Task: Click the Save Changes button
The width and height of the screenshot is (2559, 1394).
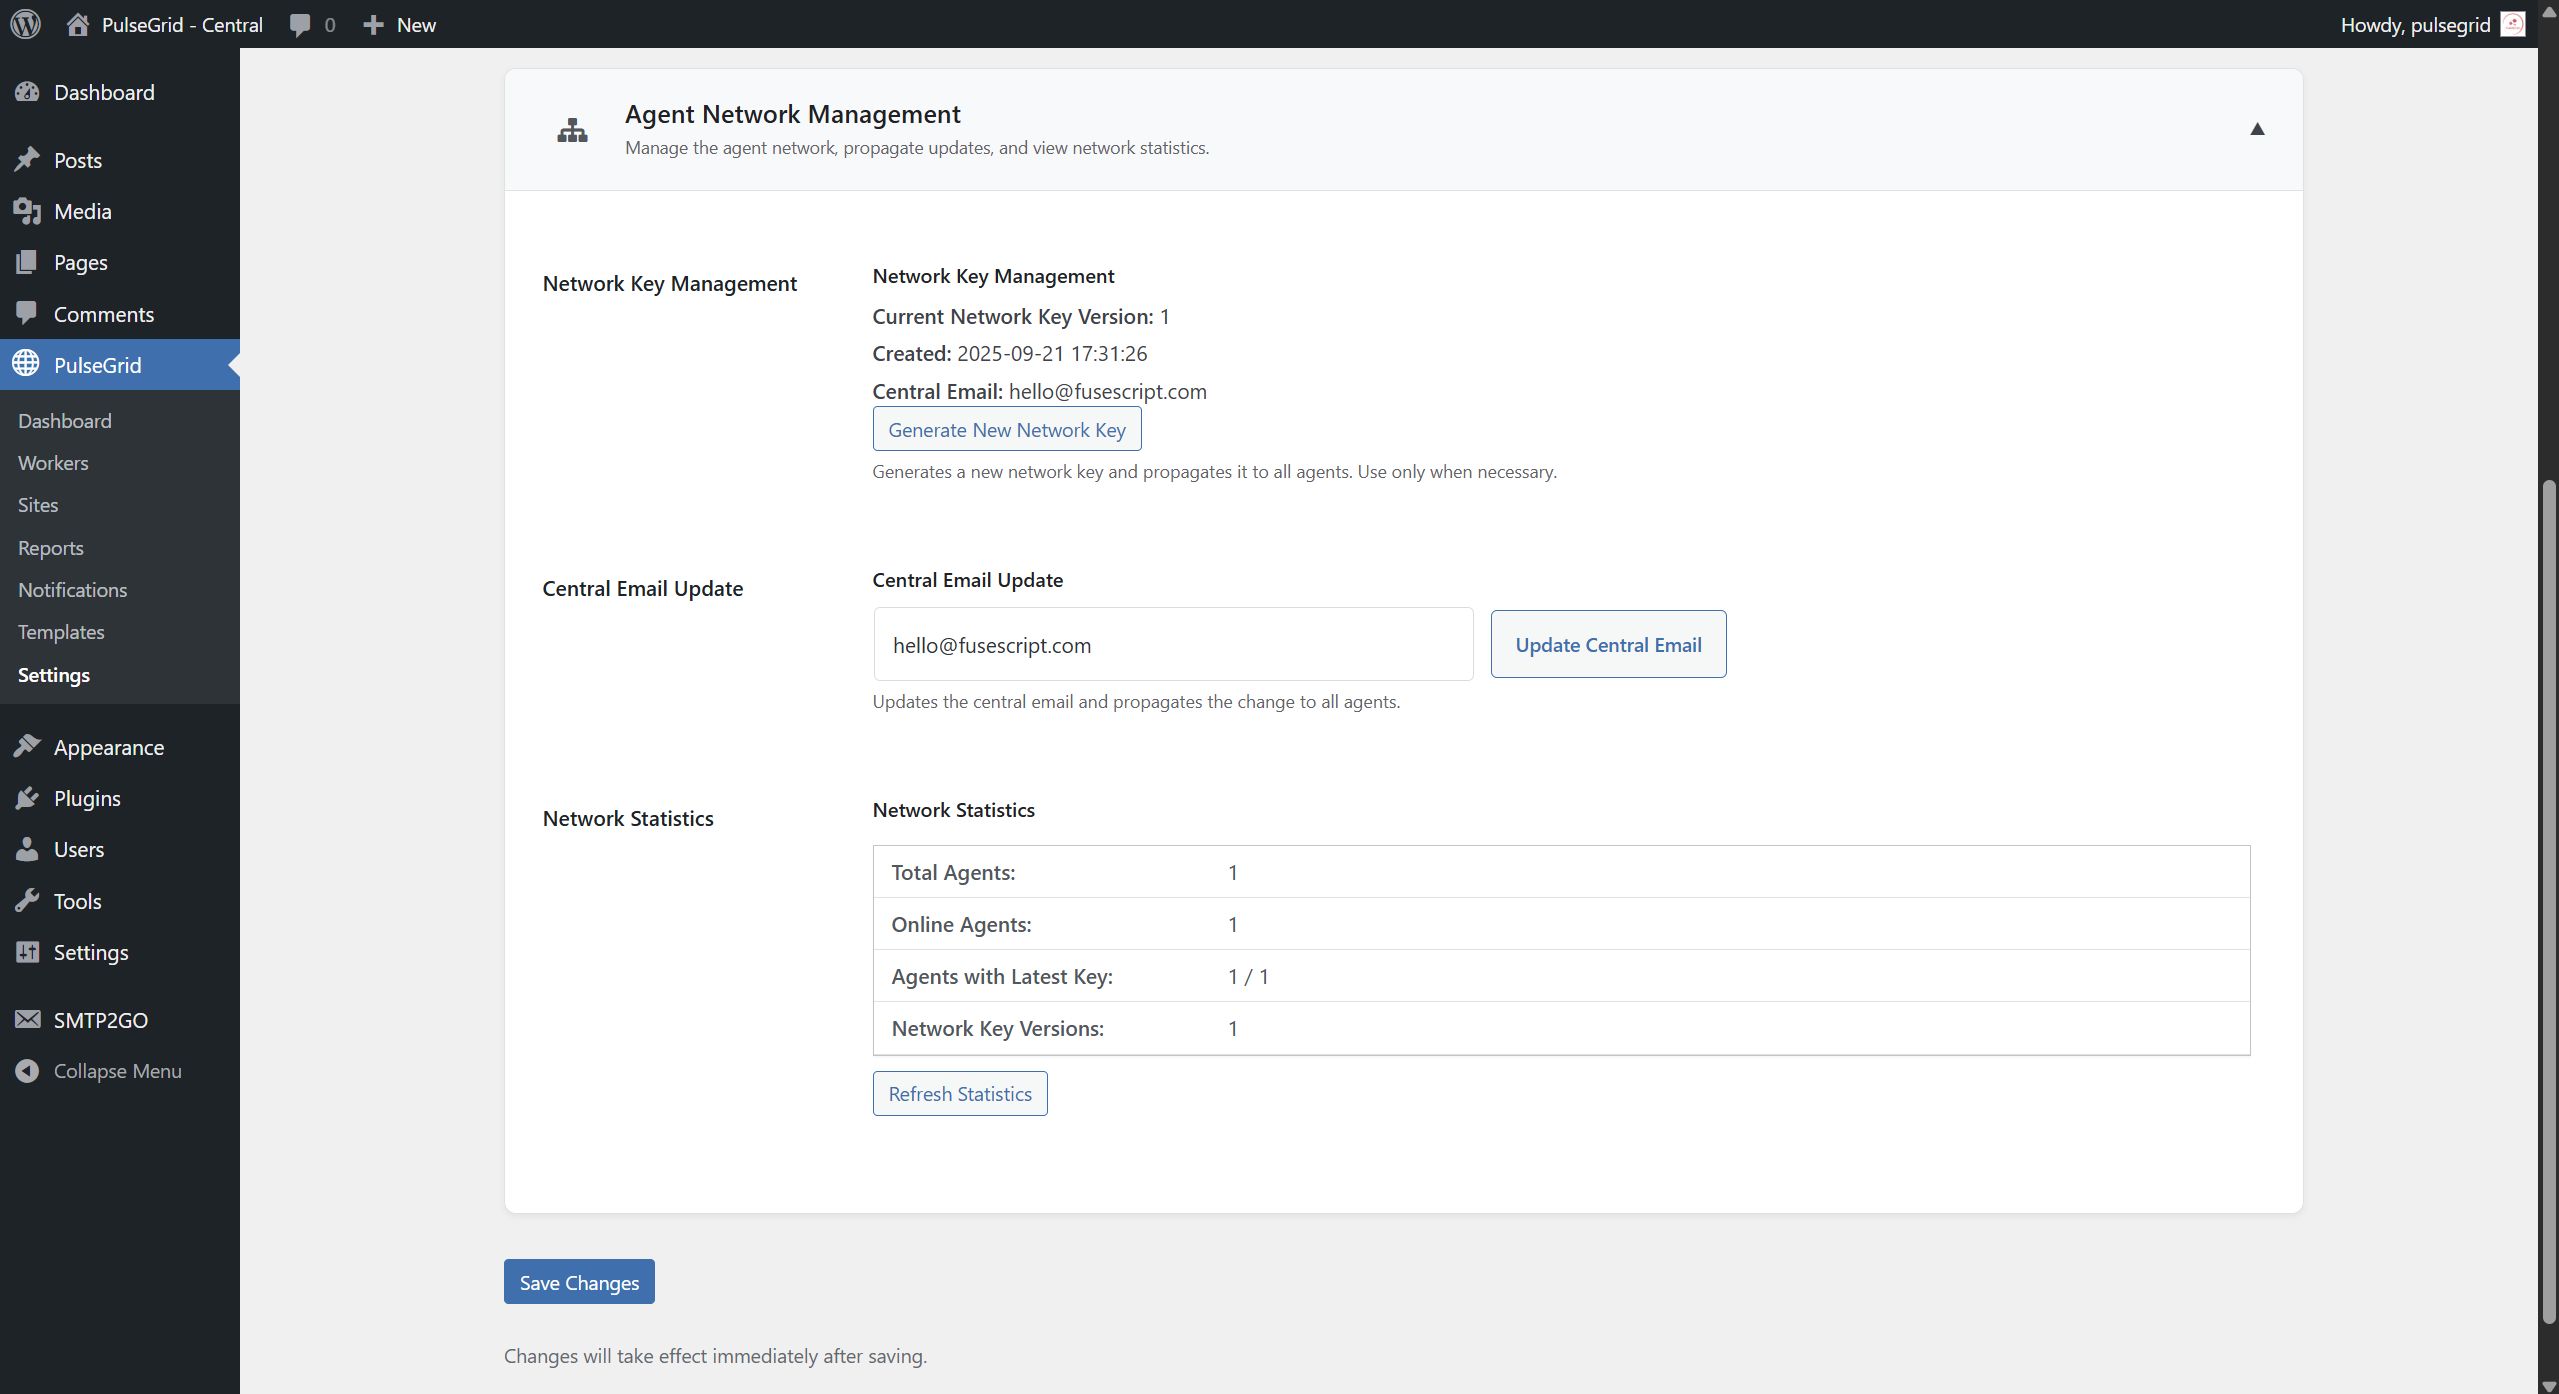Action: click(x=579, y=1282)
